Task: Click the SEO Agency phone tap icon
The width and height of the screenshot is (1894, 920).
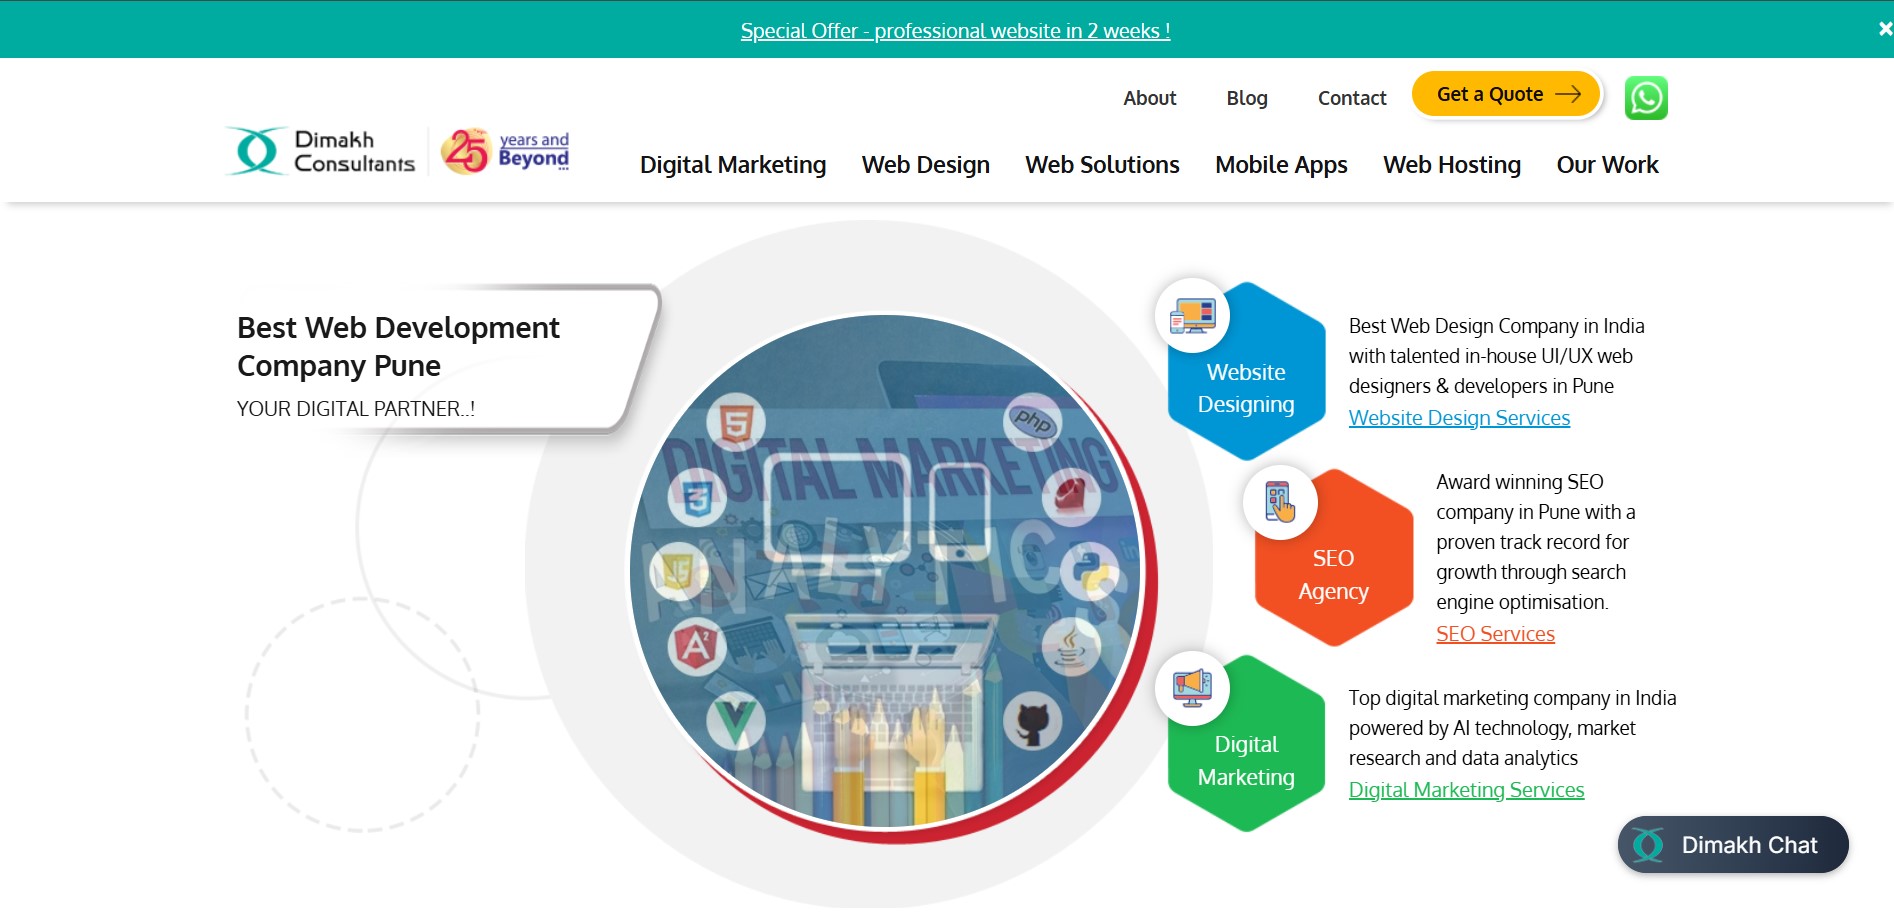Action: coord(1280,502)
